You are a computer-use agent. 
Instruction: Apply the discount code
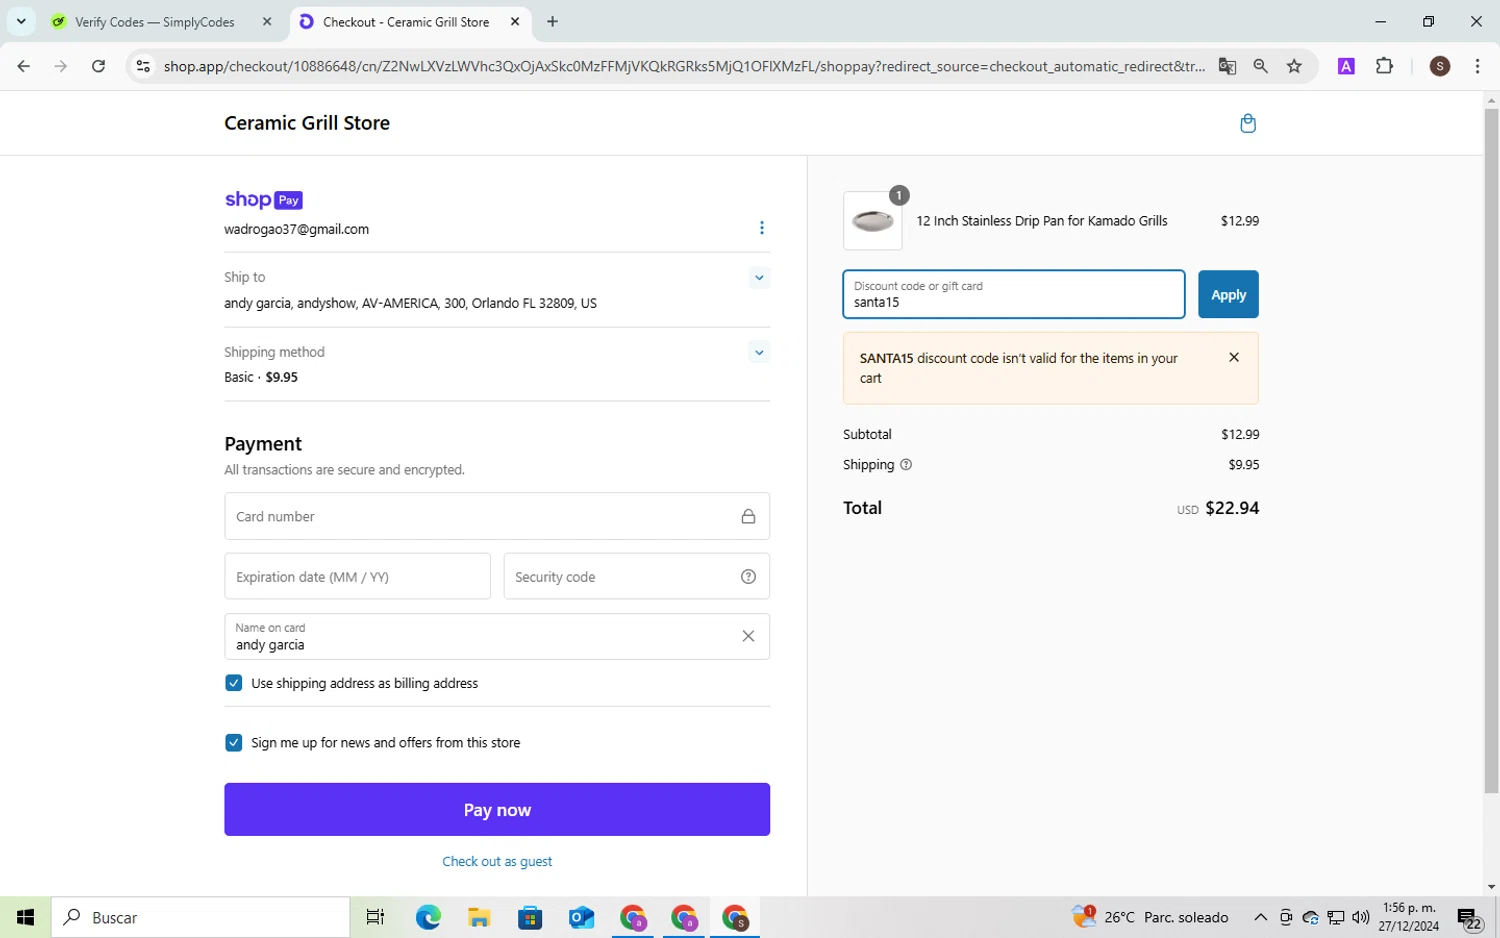pyautogui.click(x=1228, y=294)
